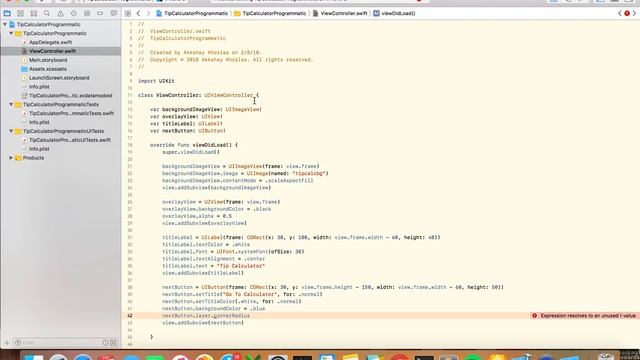This screenshot has height=360, width=640.
Task: Click 'overlayView.alpha = 0.5' line
Action: 197,216
